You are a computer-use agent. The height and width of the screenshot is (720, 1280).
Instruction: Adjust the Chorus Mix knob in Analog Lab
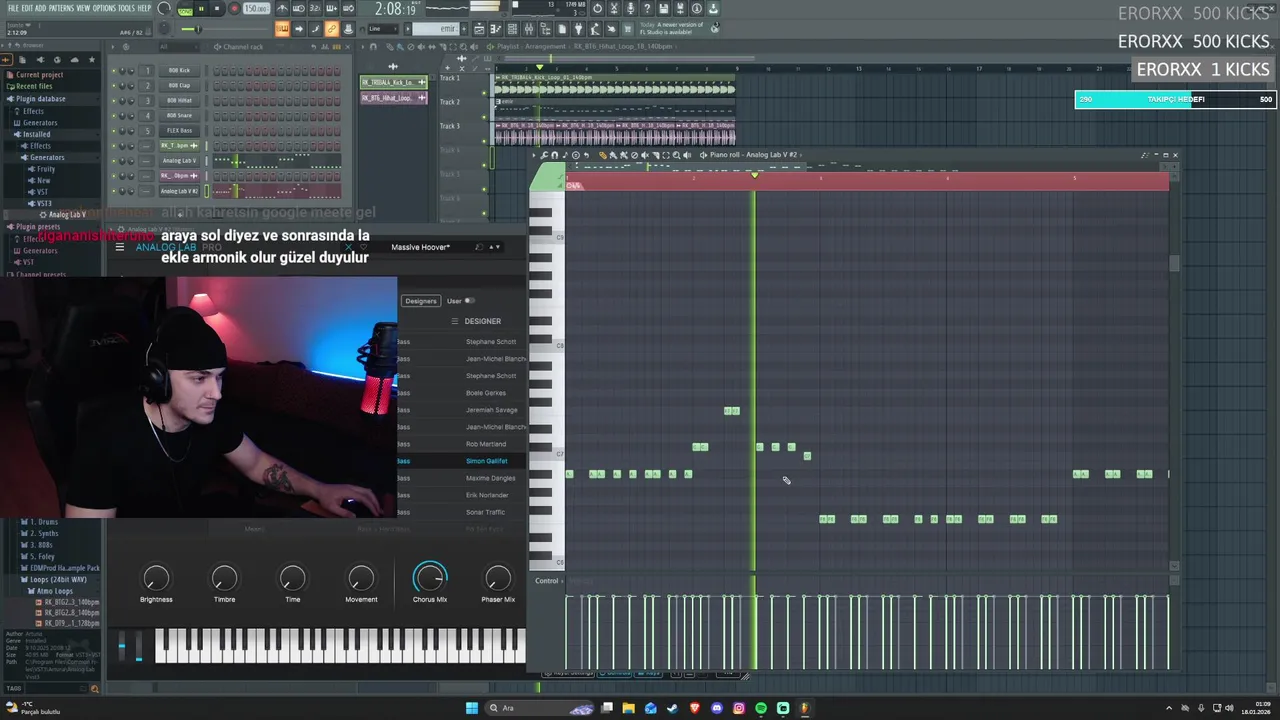coord(430,578)
